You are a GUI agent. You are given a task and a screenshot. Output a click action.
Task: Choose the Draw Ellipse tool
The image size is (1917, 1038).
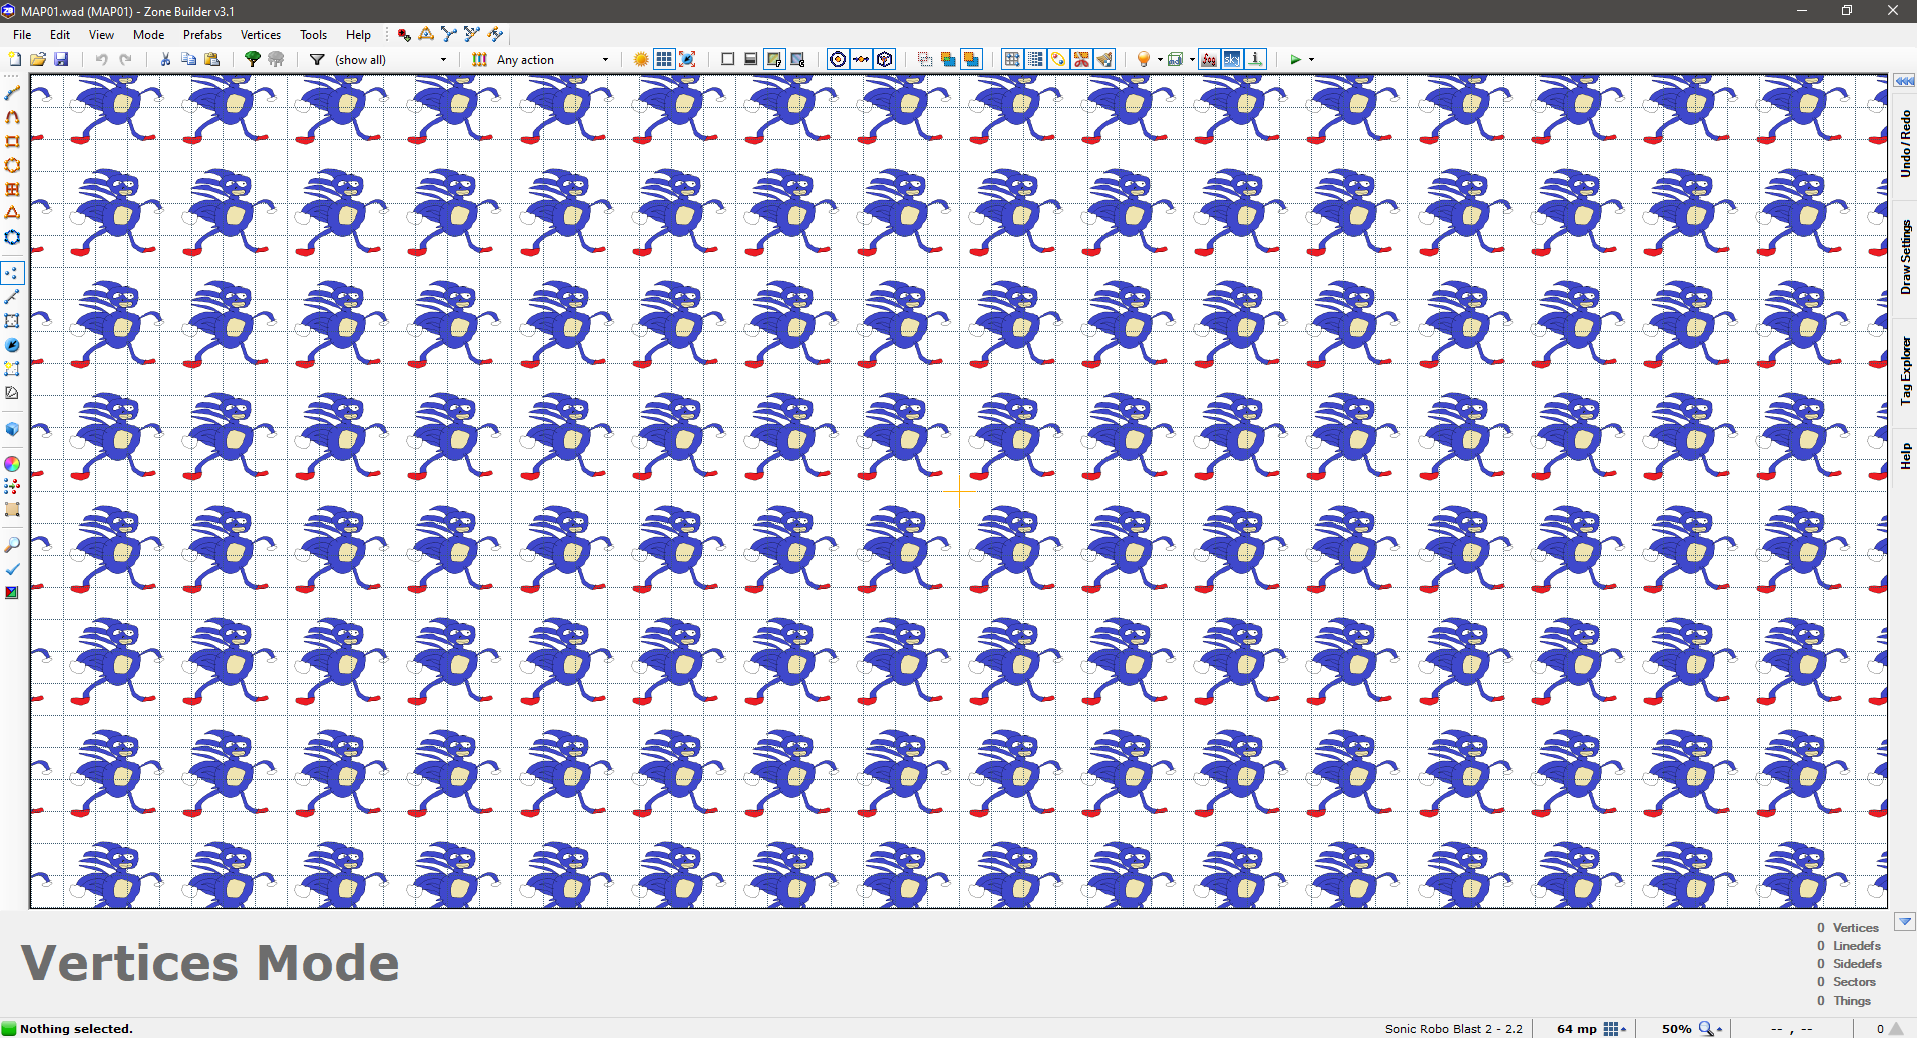click(x=12, y=165)
